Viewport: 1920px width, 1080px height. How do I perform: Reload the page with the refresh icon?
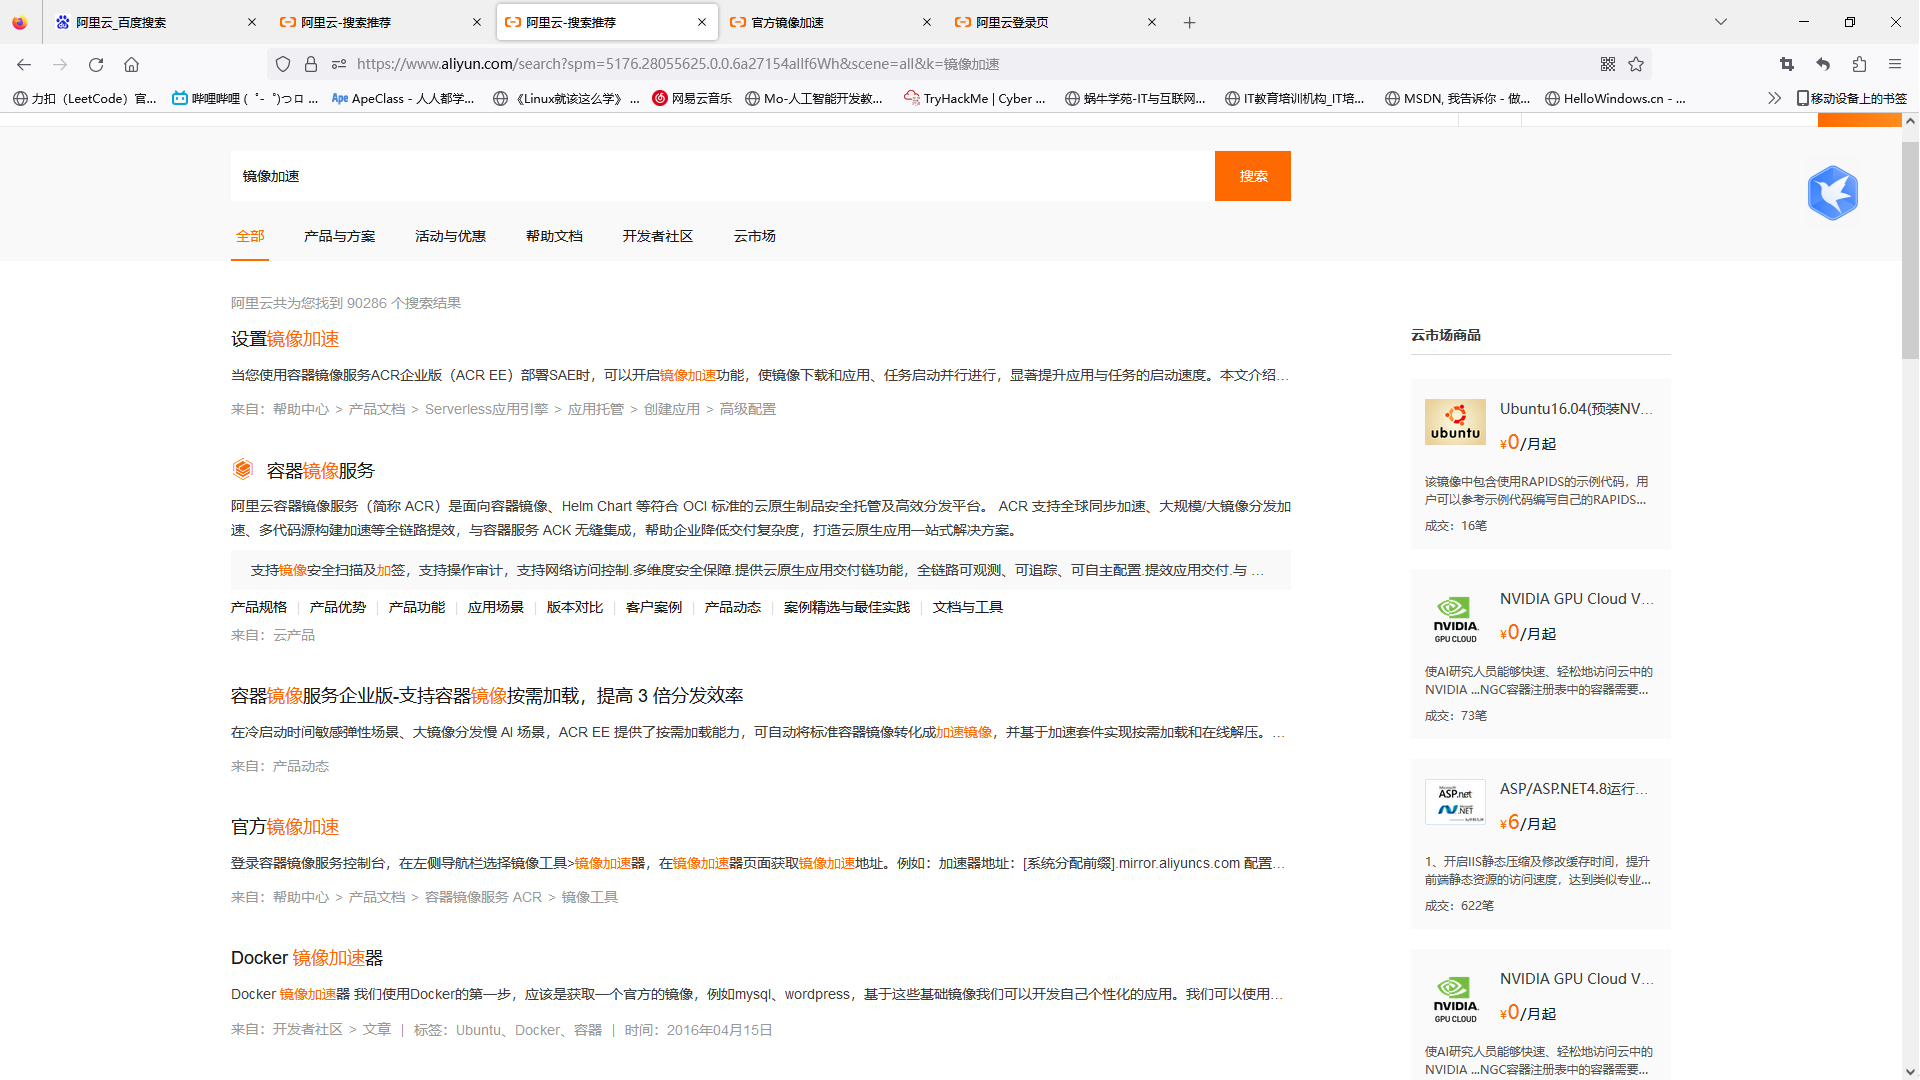[x=96, y=64]
